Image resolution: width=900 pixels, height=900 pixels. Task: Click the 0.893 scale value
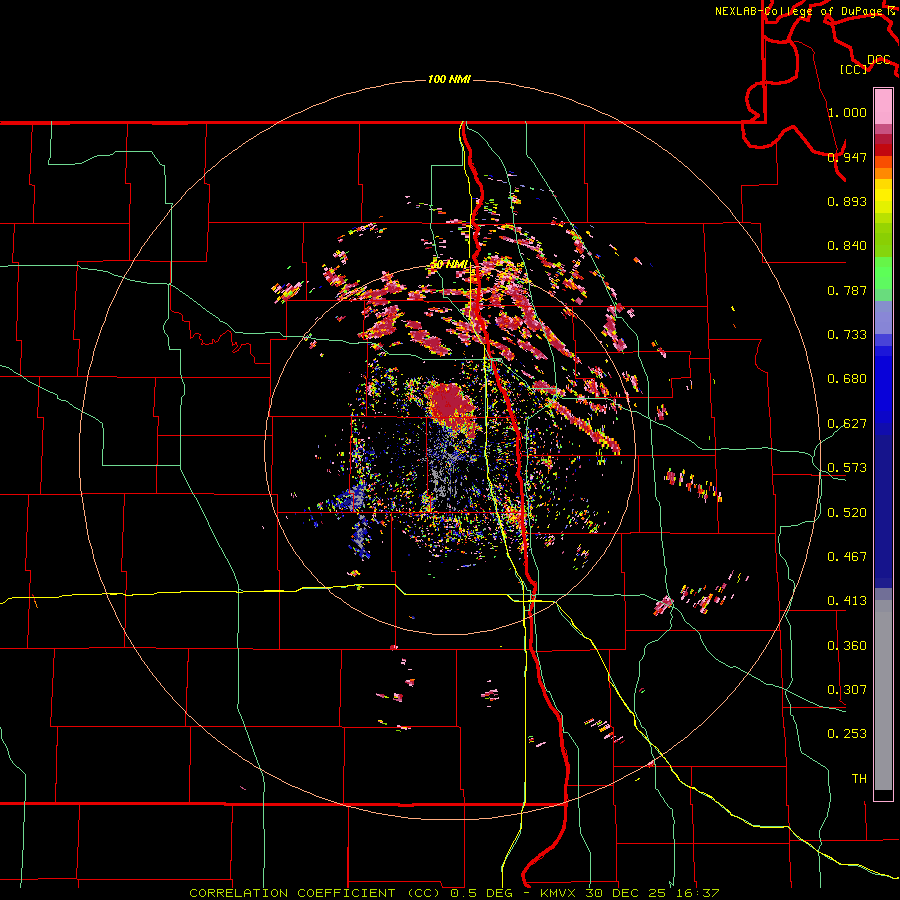pyautogui.click(x=847, y=201)
